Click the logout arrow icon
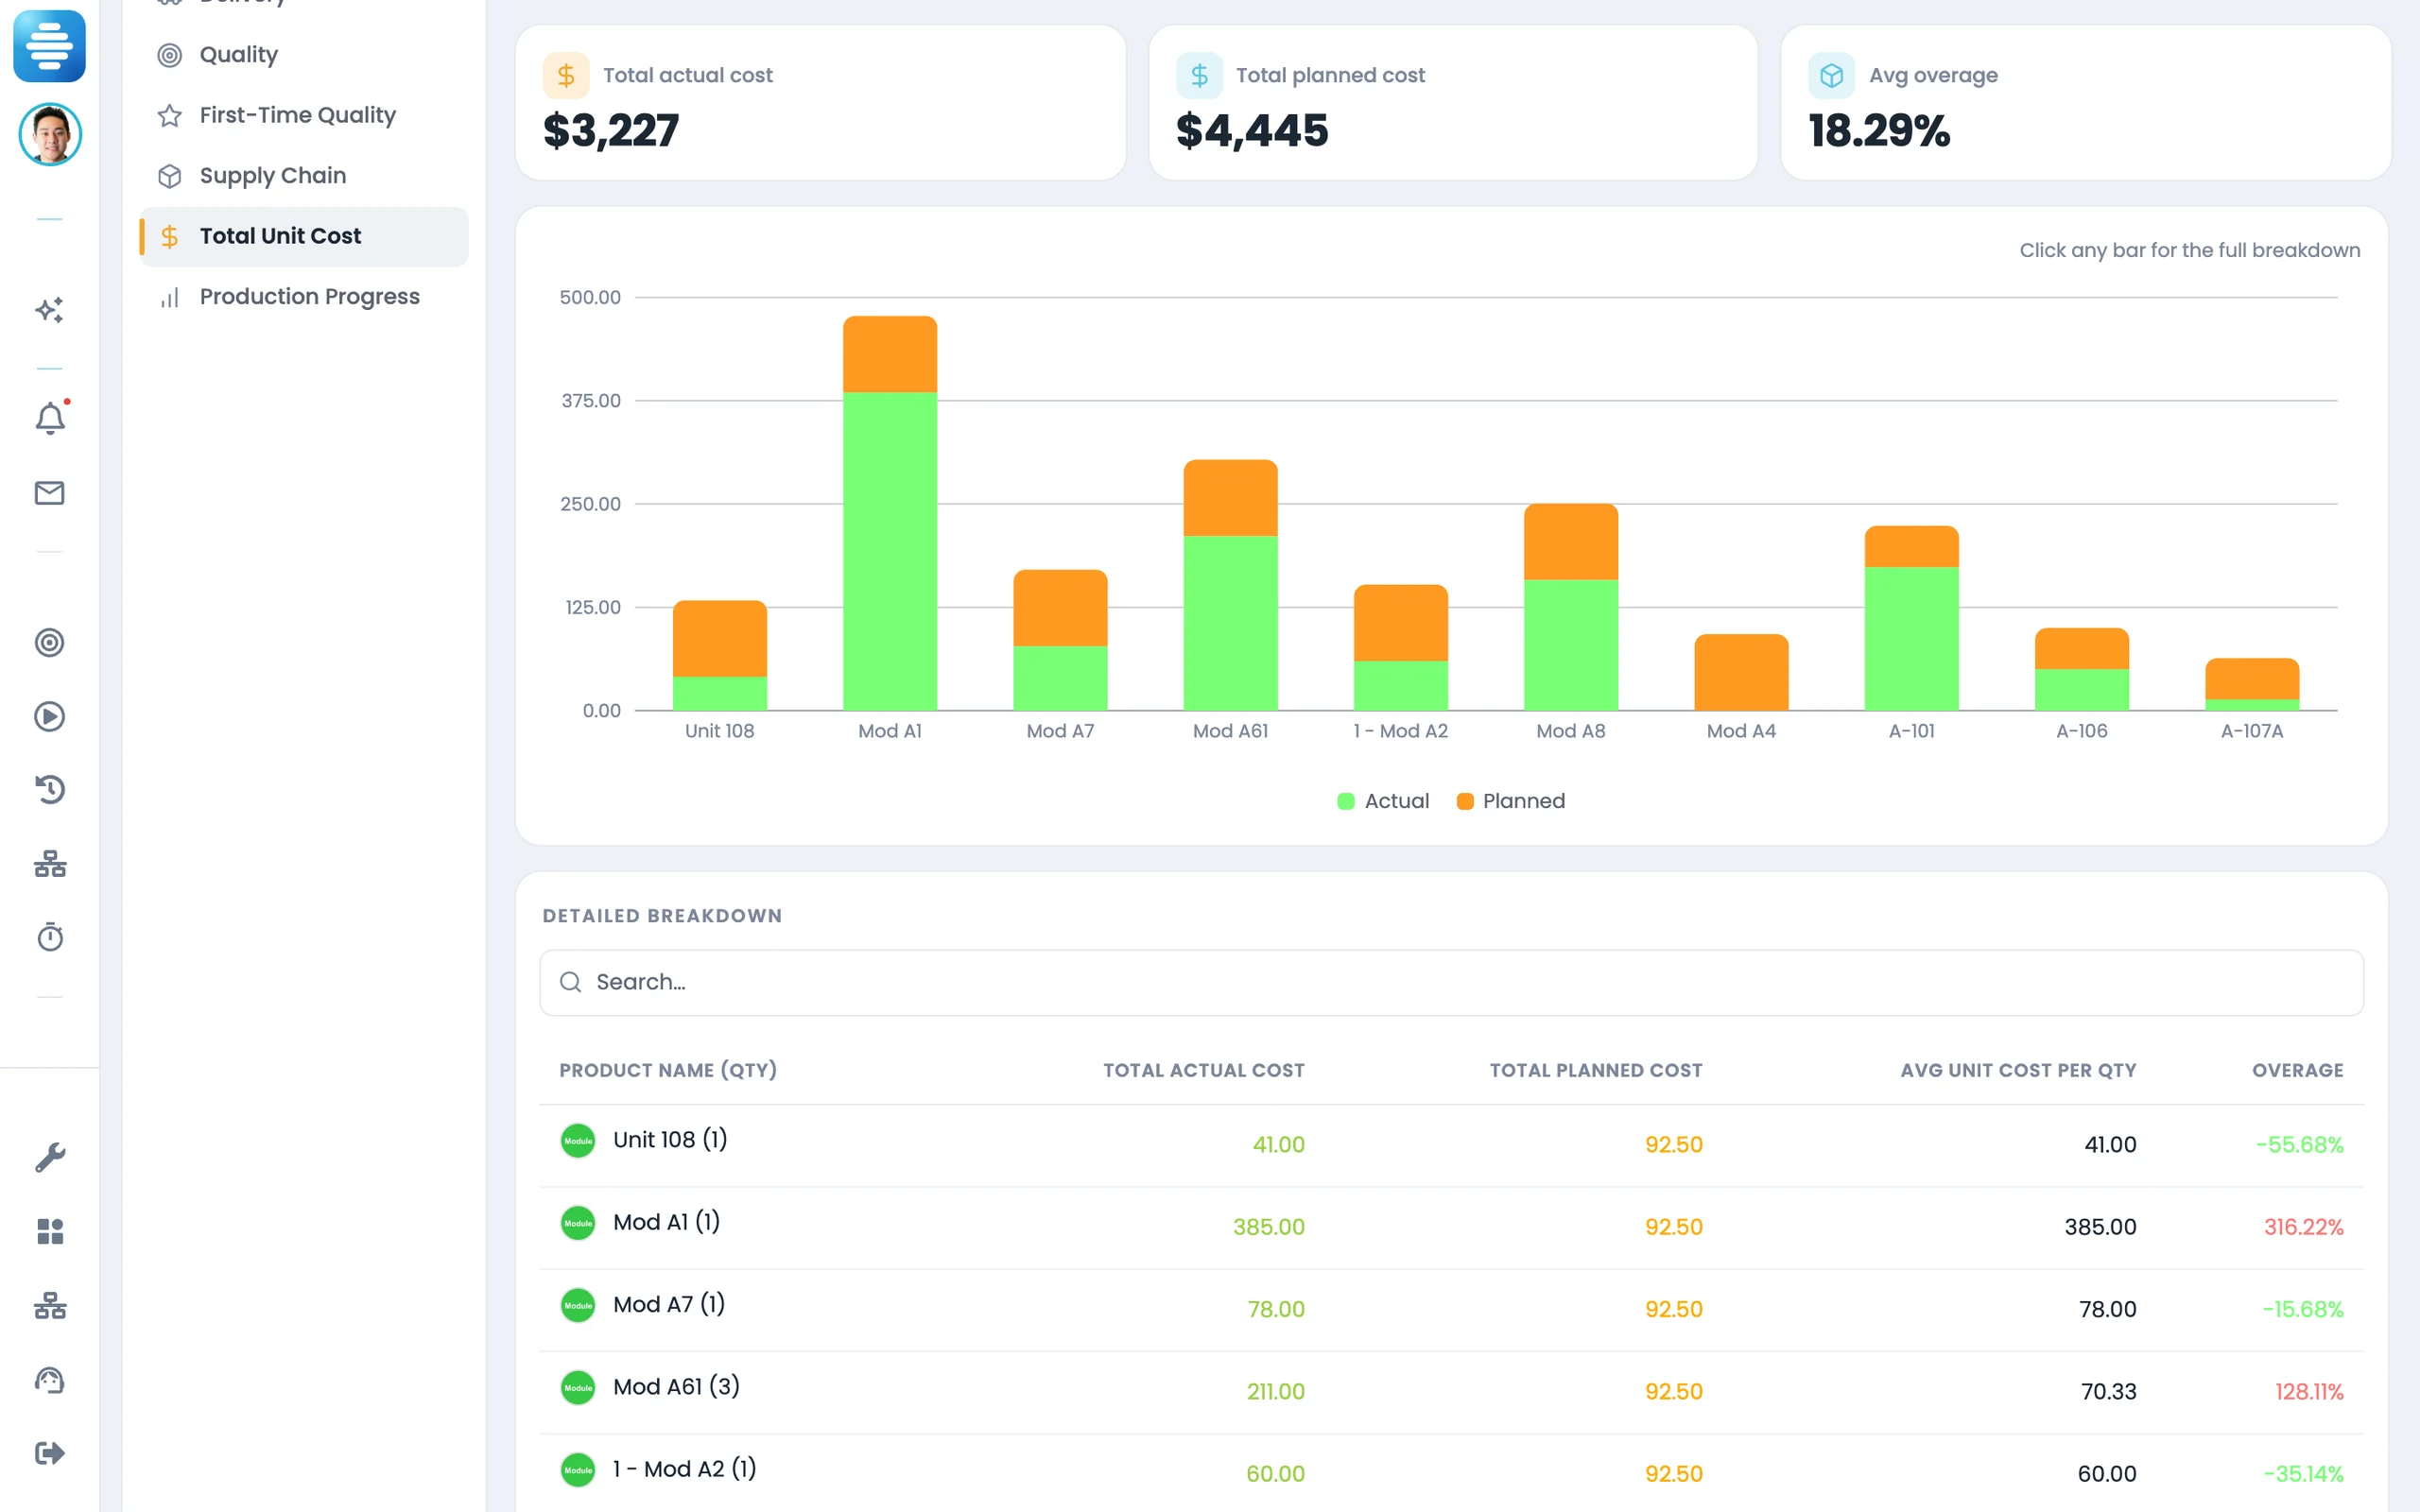The height and width of the screenshot is (1512, 2420). click(50, 1453)
